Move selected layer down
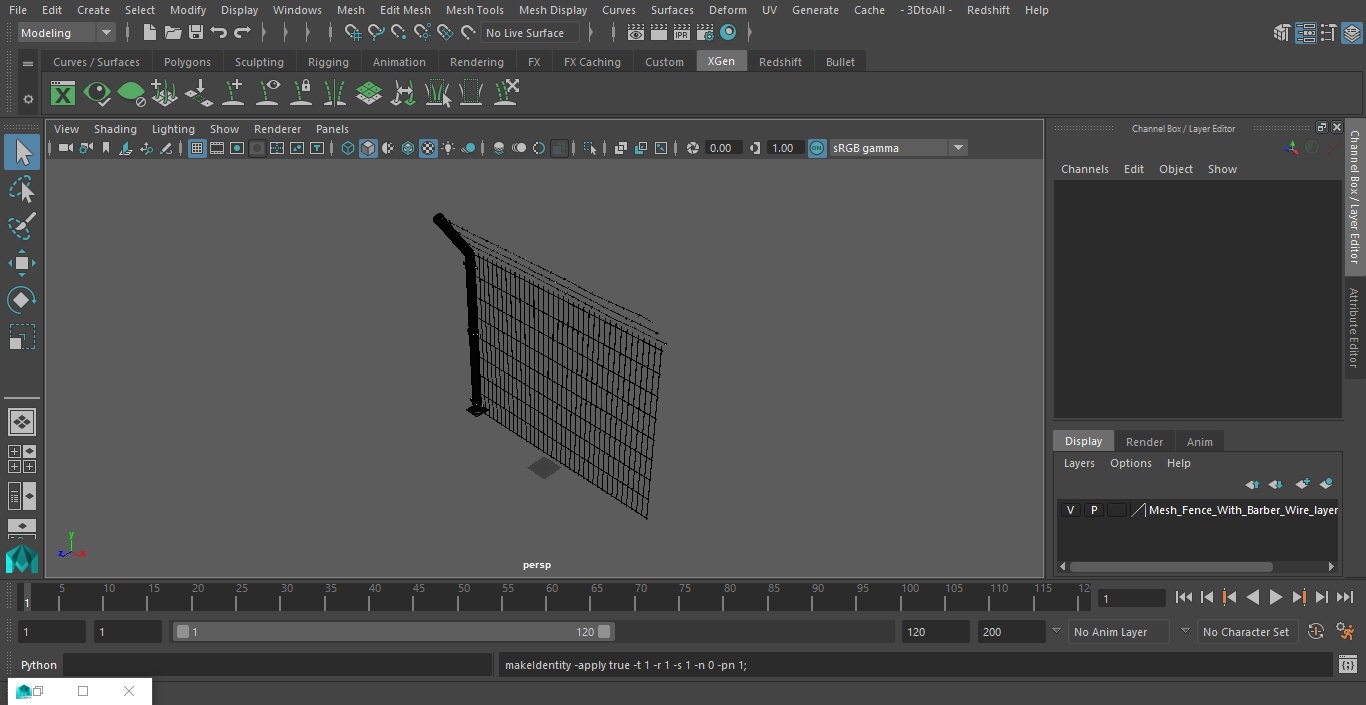The width and height of the screenshot is (1366, 705). [1276, 484]
